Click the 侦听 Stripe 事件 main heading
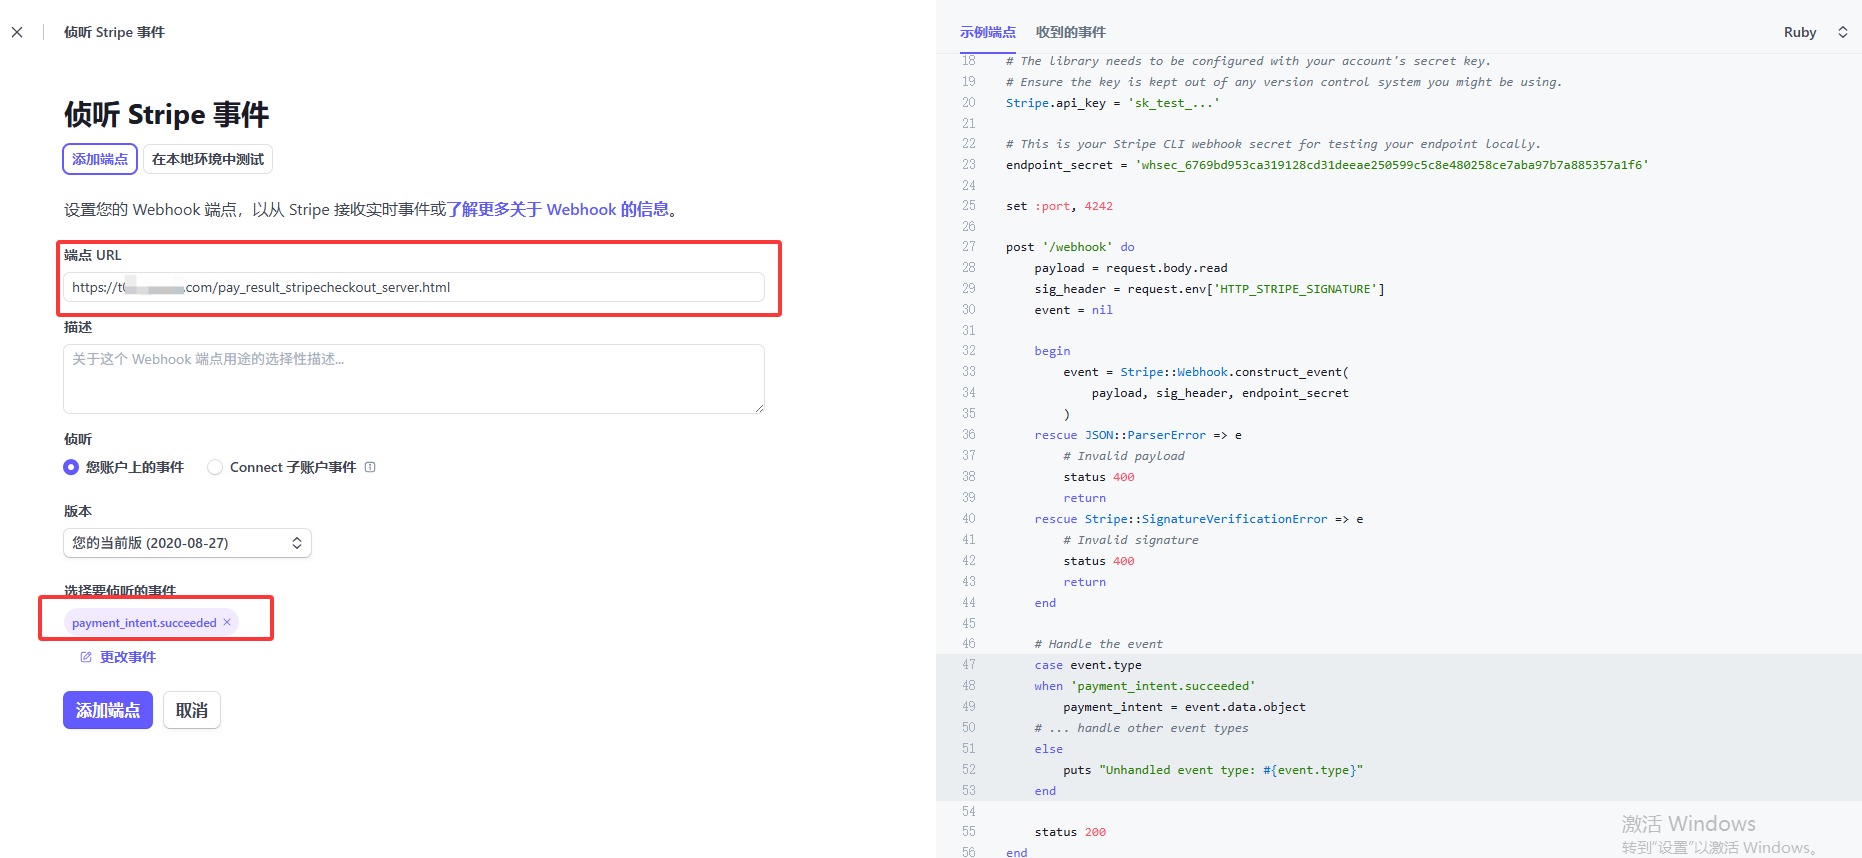The height and width of the screenshot is (858, 1862). pos(167,114)
